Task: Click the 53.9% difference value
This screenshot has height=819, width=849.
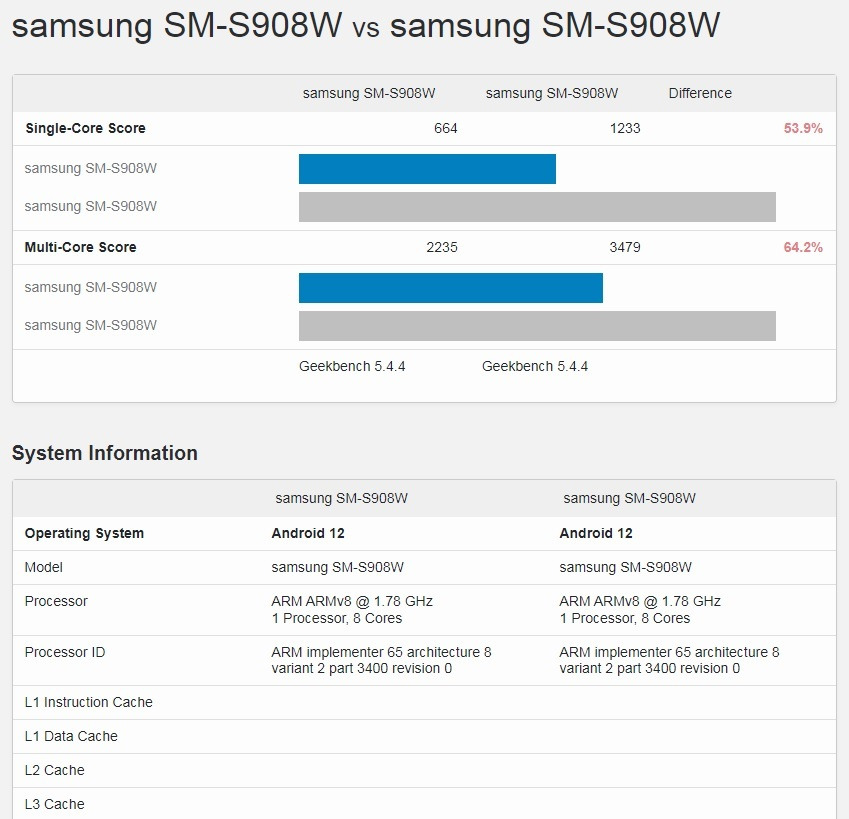Action: [803, 128]
